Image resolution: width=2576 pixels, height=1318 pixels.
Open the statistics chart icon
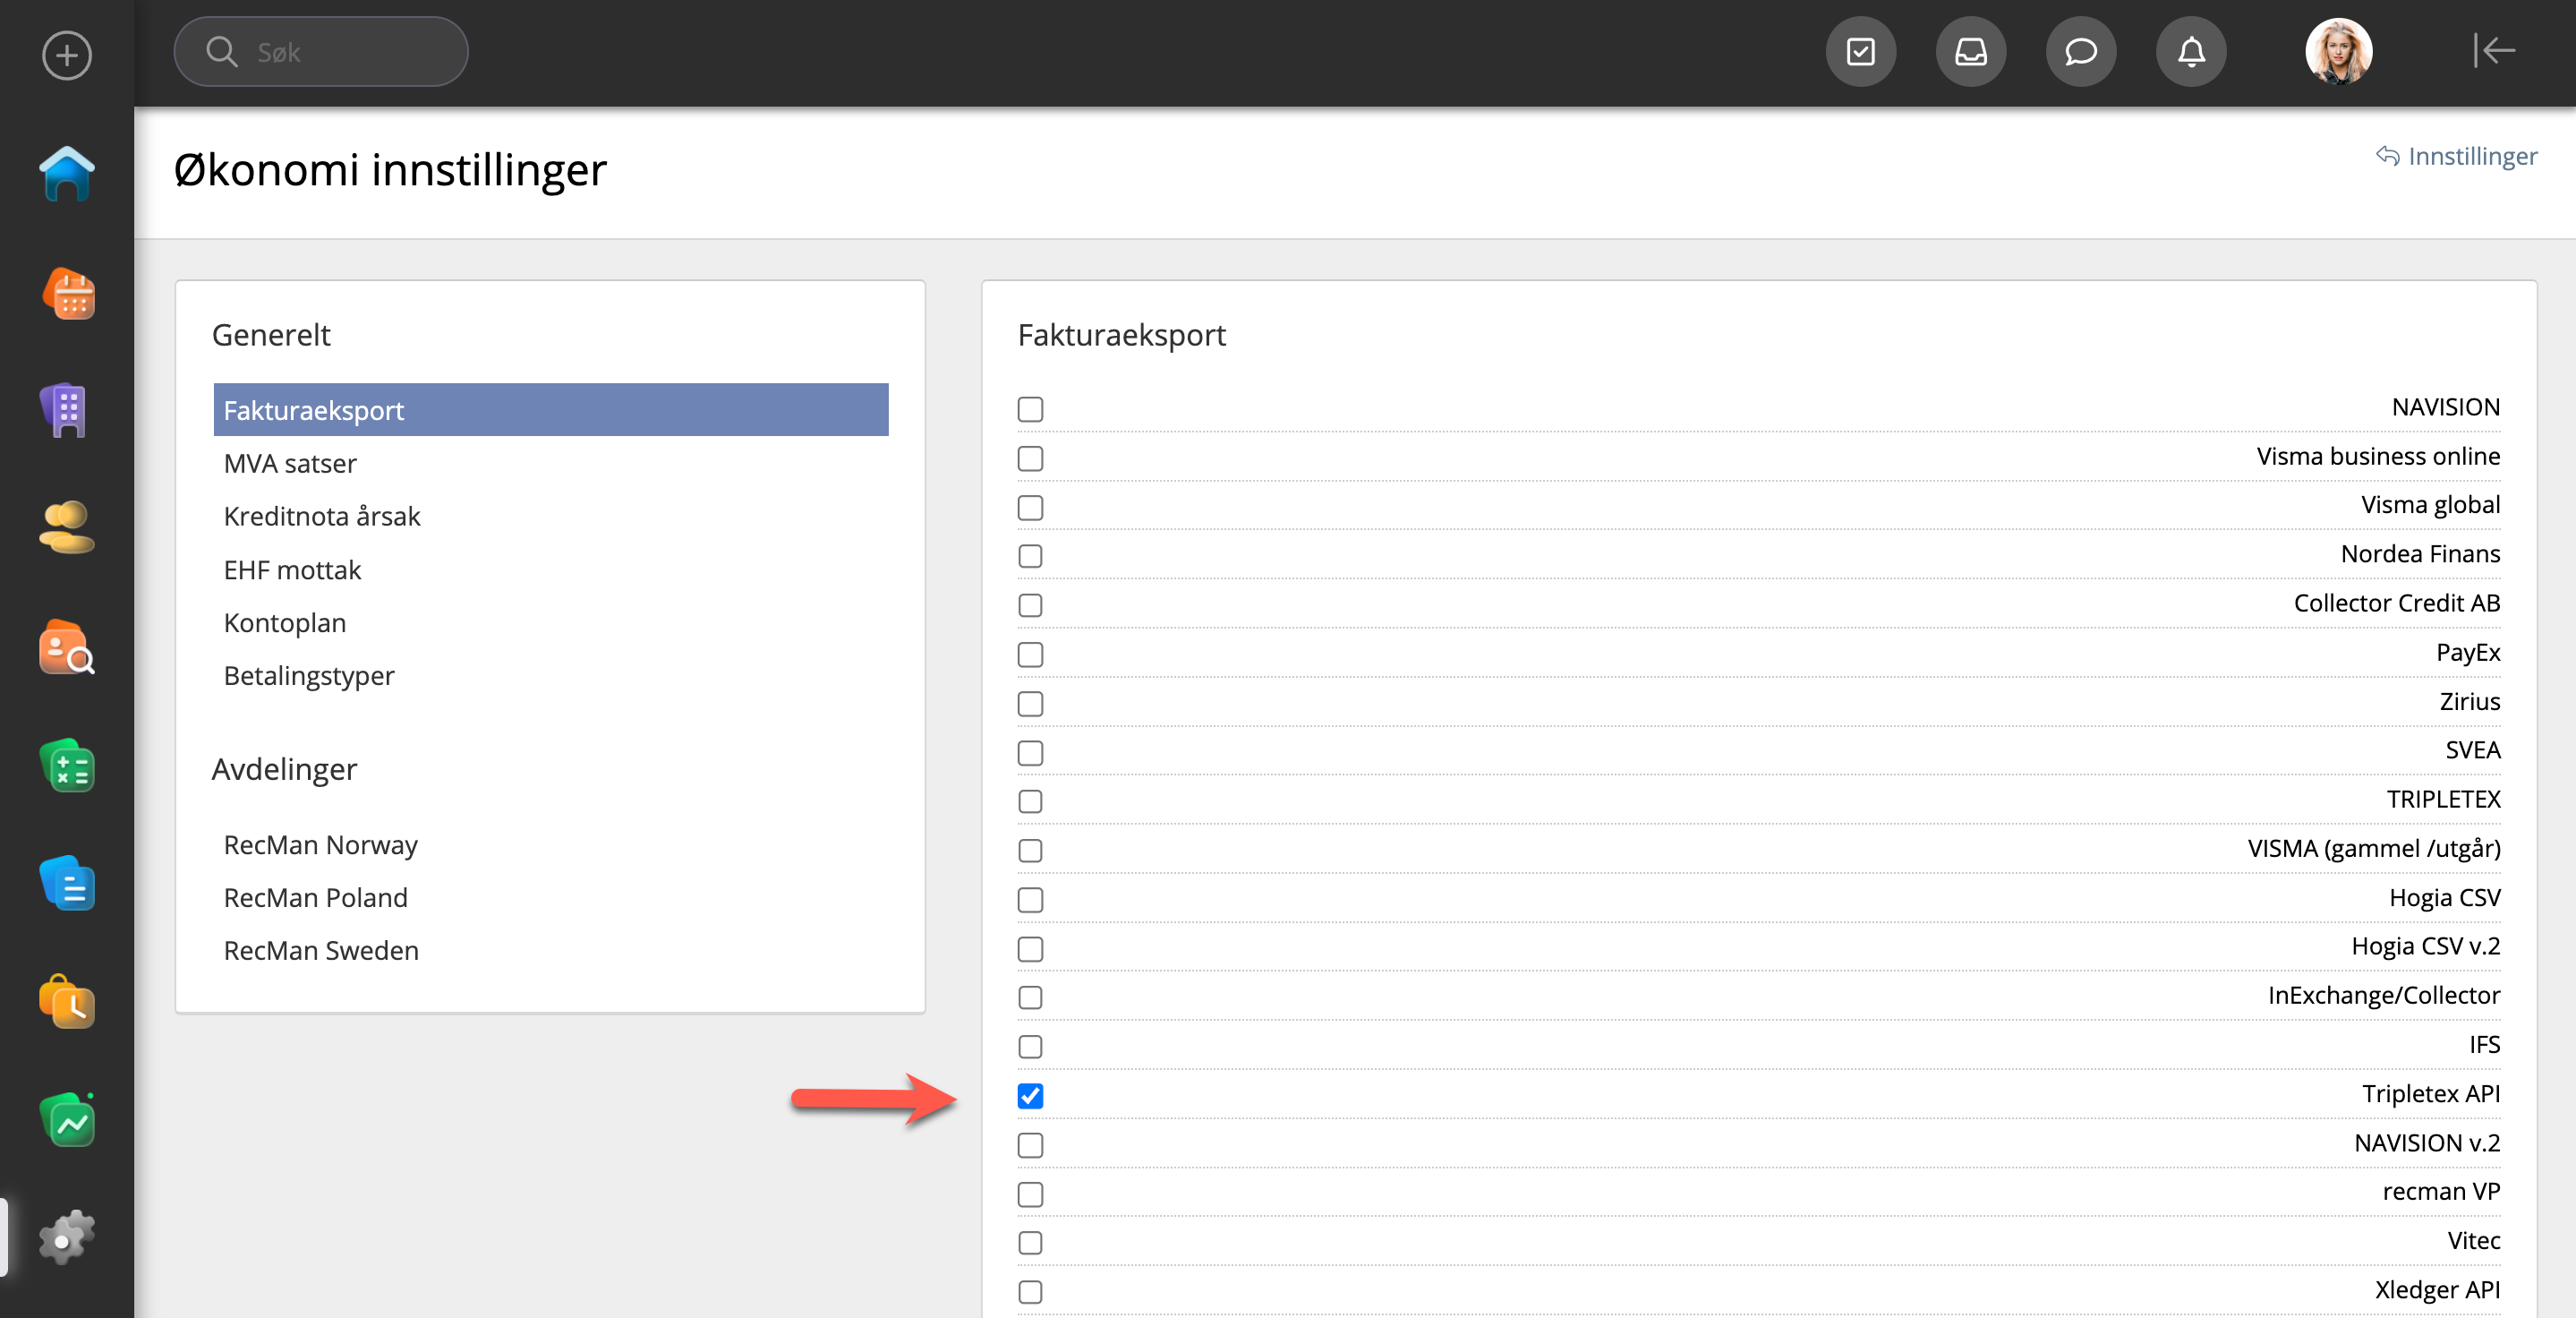pyautogui.click(x=67, y=1121)
